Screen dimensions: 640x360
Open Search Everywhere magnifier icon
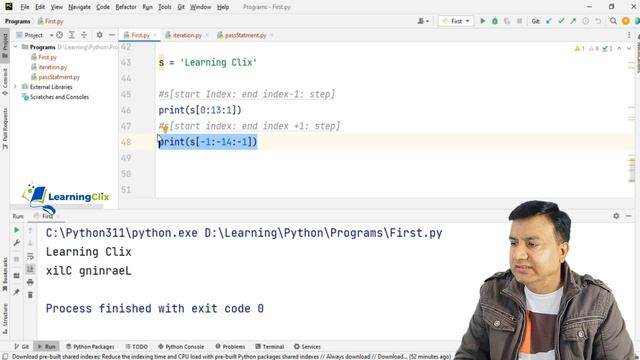613,21
